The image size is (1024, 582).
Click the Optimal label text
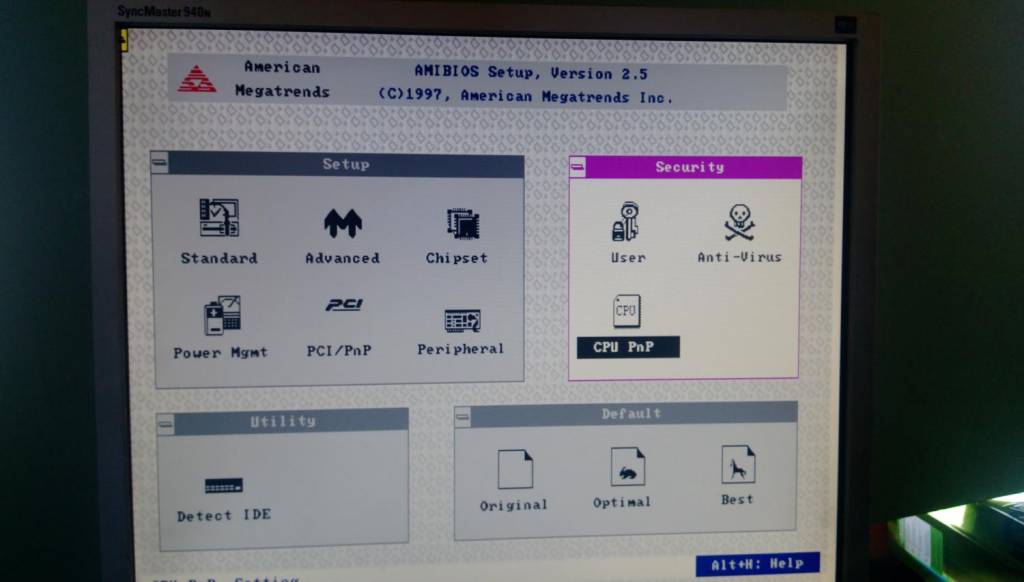[622, 502]
